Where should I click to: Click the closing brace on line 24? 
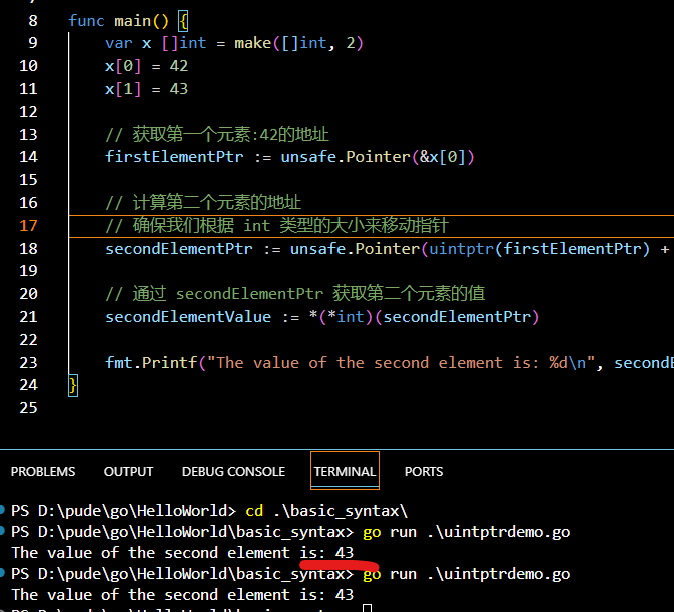[x=73, y=385]
